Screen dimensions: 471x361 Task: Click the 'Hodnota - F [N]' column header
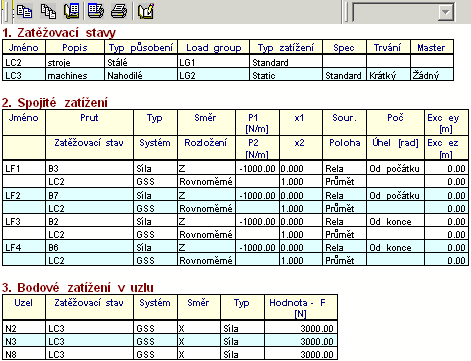[301, 307]
